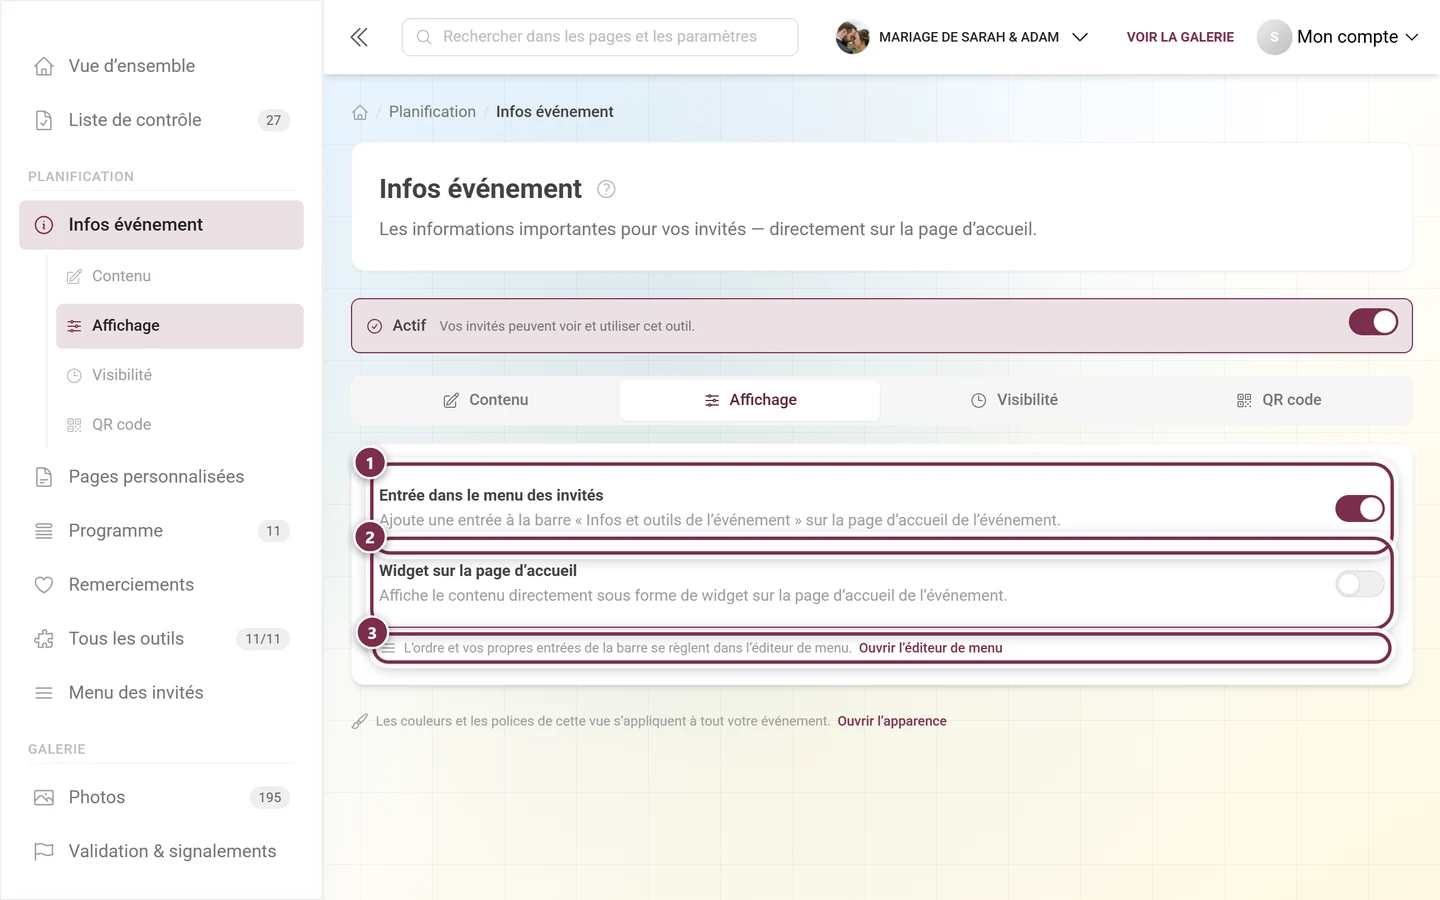Open help icon next to Infos événement title
1440x900 pixels.
[606, 189]
